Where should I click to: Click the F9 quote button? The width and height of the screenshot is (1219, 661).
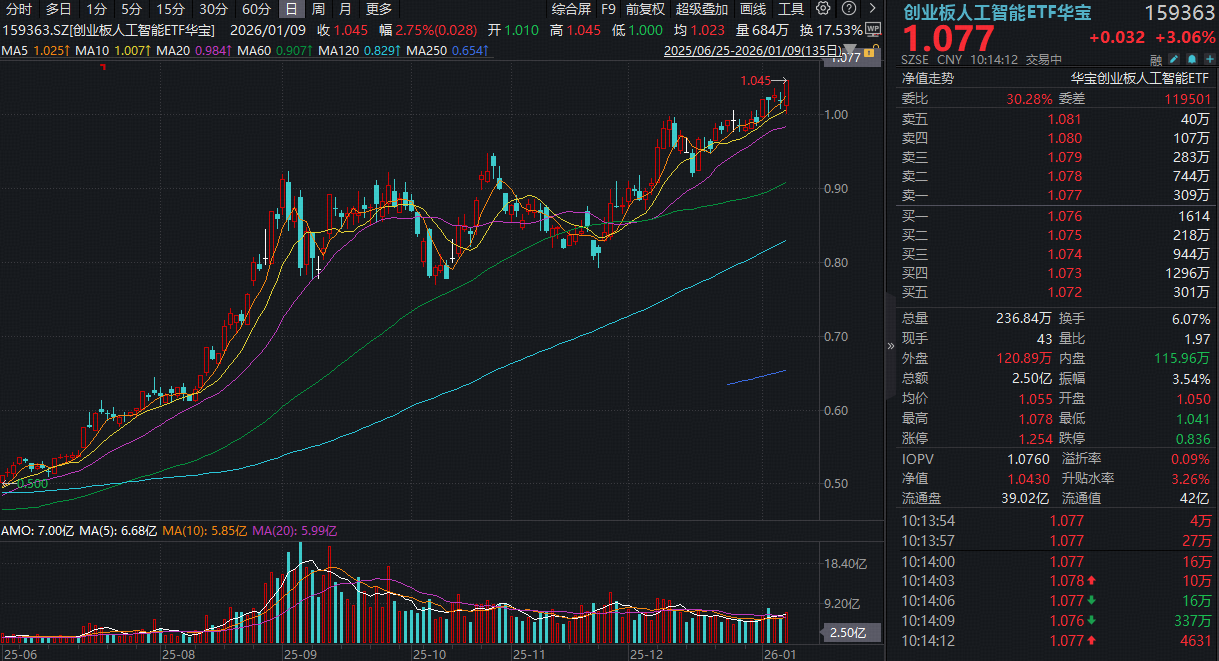[x=607, y=10]
